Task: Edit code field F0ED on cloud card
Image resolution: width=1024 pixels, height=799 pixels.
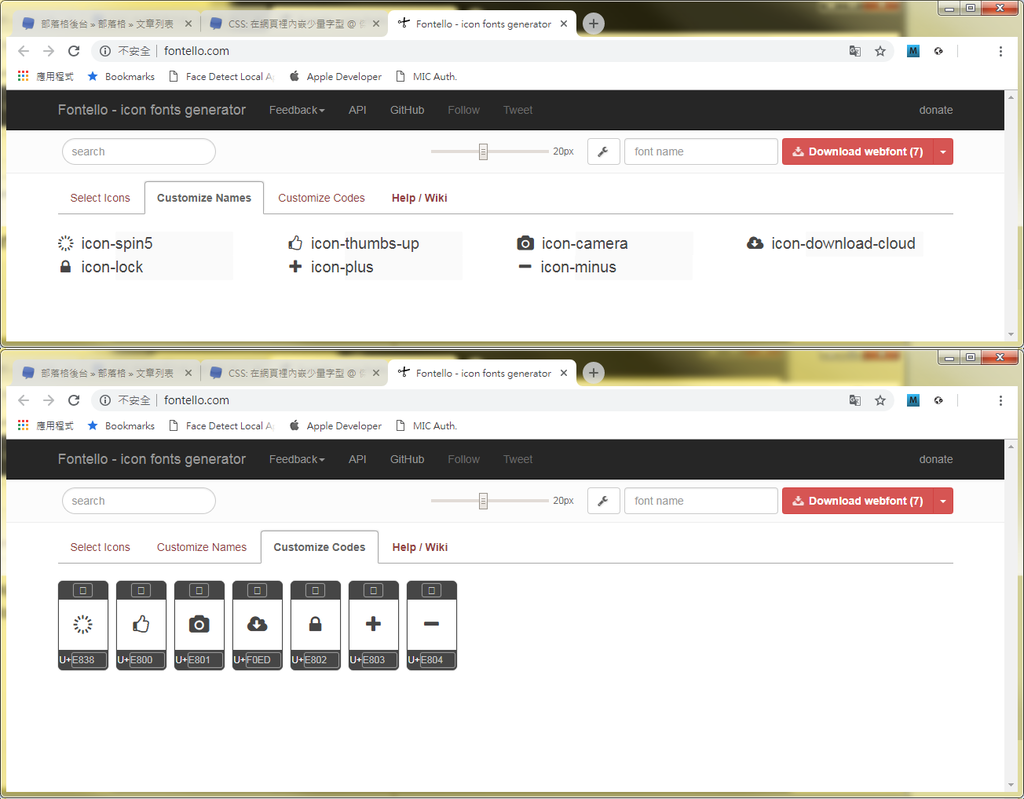Action: [263, 660]
